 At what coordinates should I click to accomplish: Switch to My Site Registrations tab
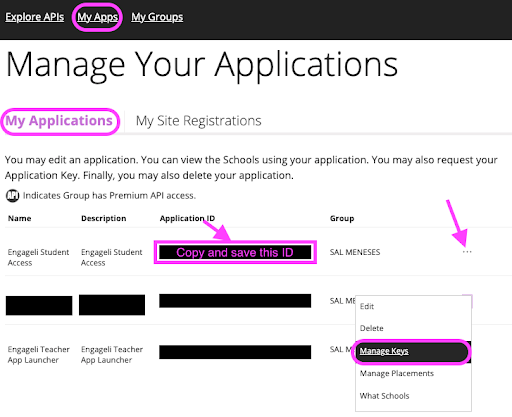coord(198,121)
